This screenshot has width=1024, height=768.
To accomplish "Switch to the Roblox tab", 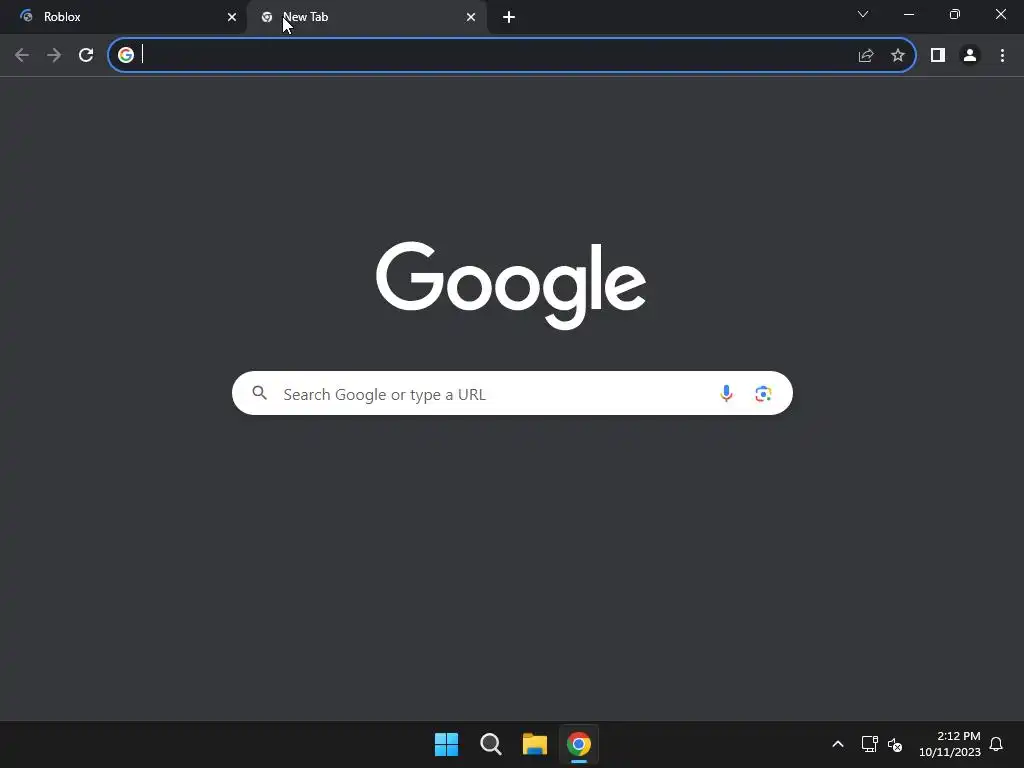I will [x=124, y=17].
